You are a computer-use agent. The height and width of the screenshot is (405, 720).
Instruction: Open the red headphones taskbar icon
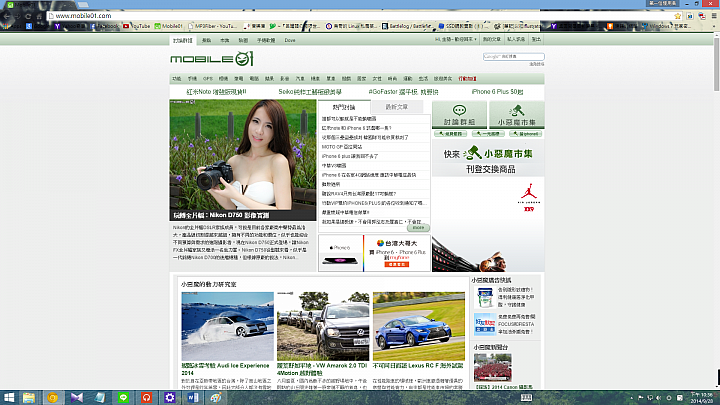point(146,398)
